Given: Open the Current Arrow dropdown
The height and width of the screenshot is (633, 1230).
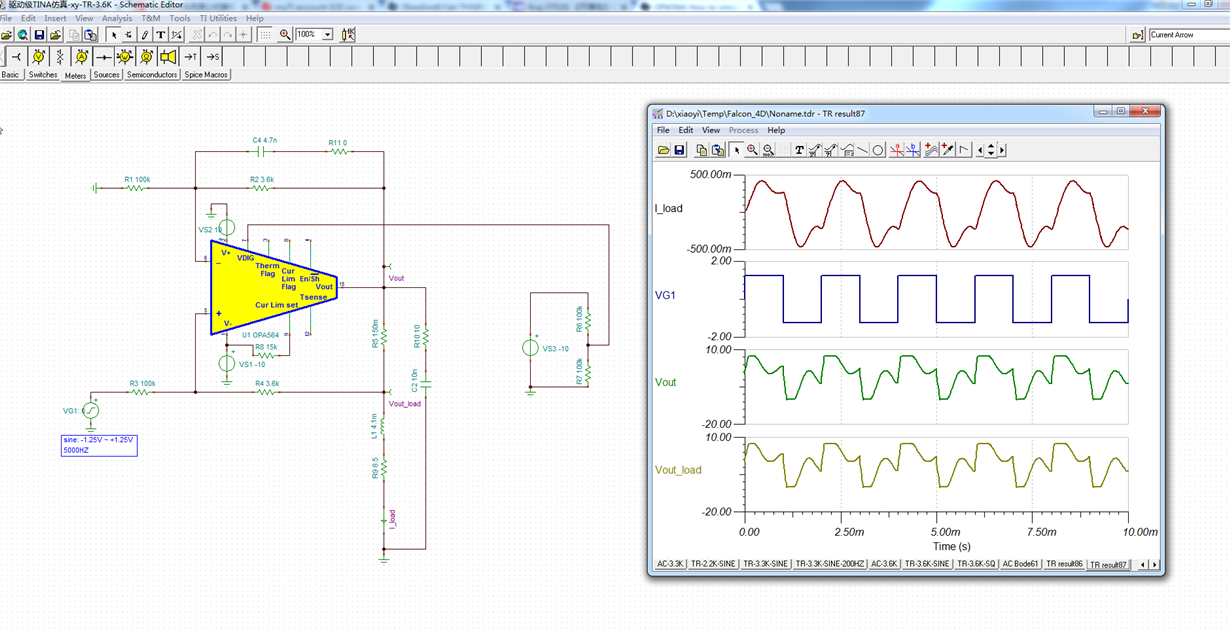Looking at the screenshot, I should (1188, 35).
